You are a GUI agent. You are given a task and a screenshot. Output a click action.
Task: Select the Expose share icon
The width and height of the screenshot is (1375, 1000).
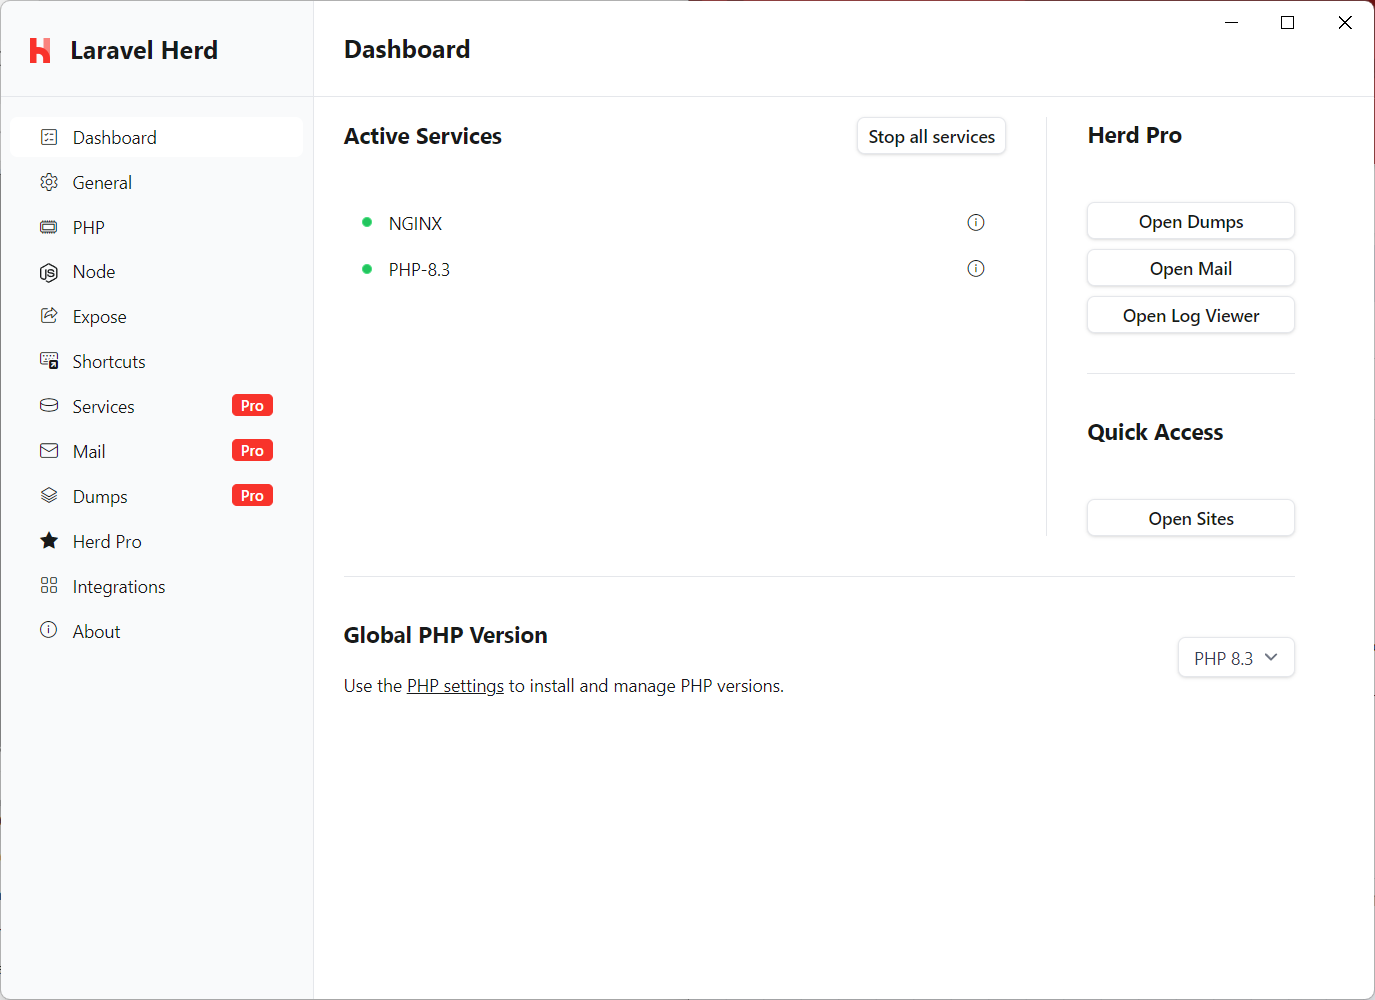tap(49, 316)
